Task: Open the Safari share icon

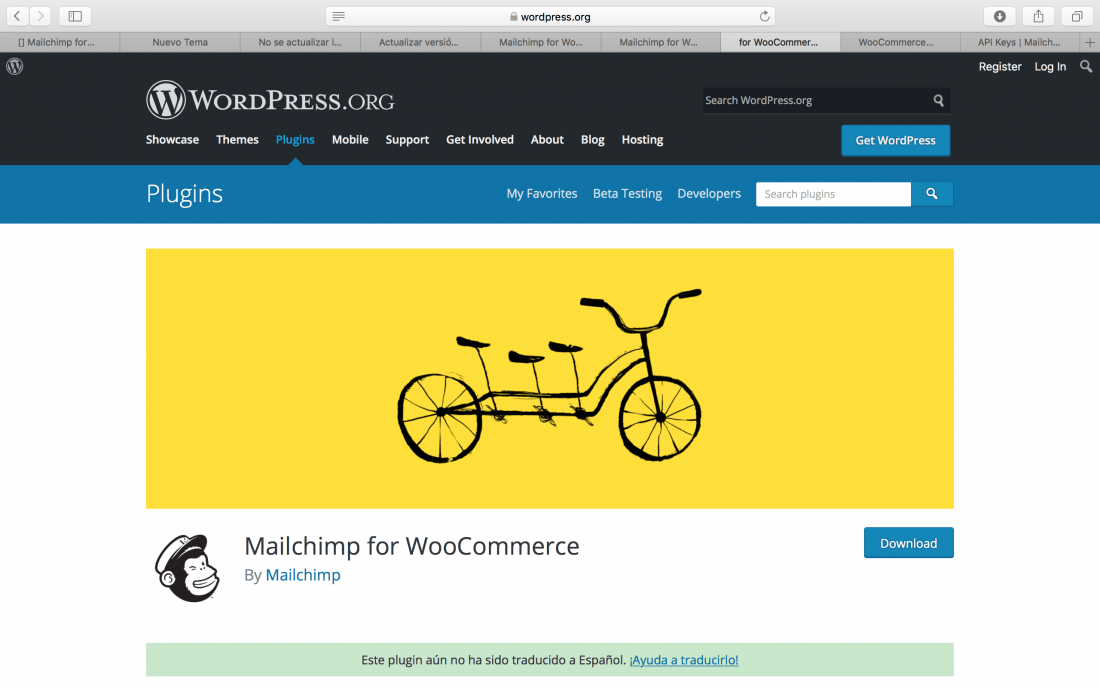Action: (x=1038, y=16)
